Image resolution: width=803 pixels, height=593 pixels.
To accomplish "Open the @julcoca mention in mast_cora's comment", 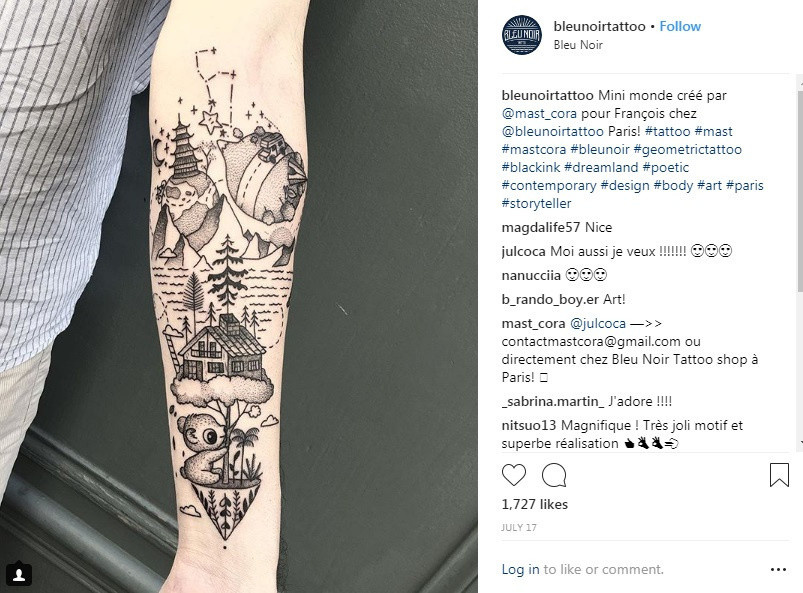I will click(598, 324).
